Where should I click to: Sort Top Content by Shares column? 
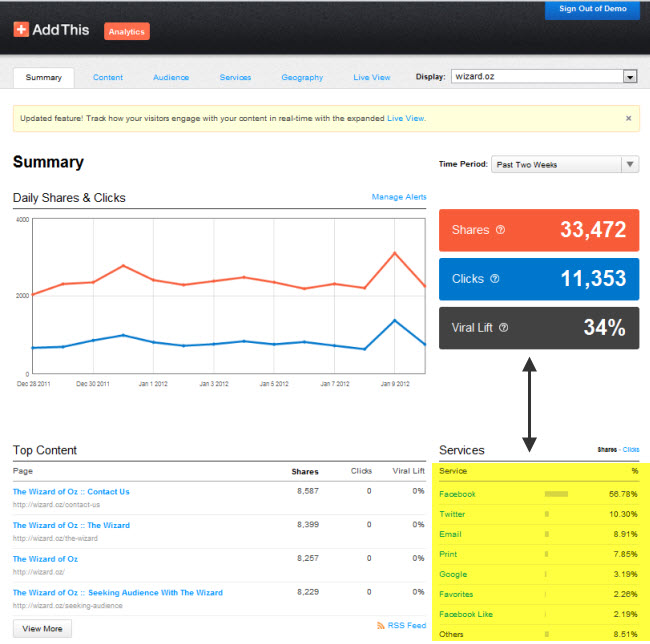pyautogui.click(x=305, y=472)
